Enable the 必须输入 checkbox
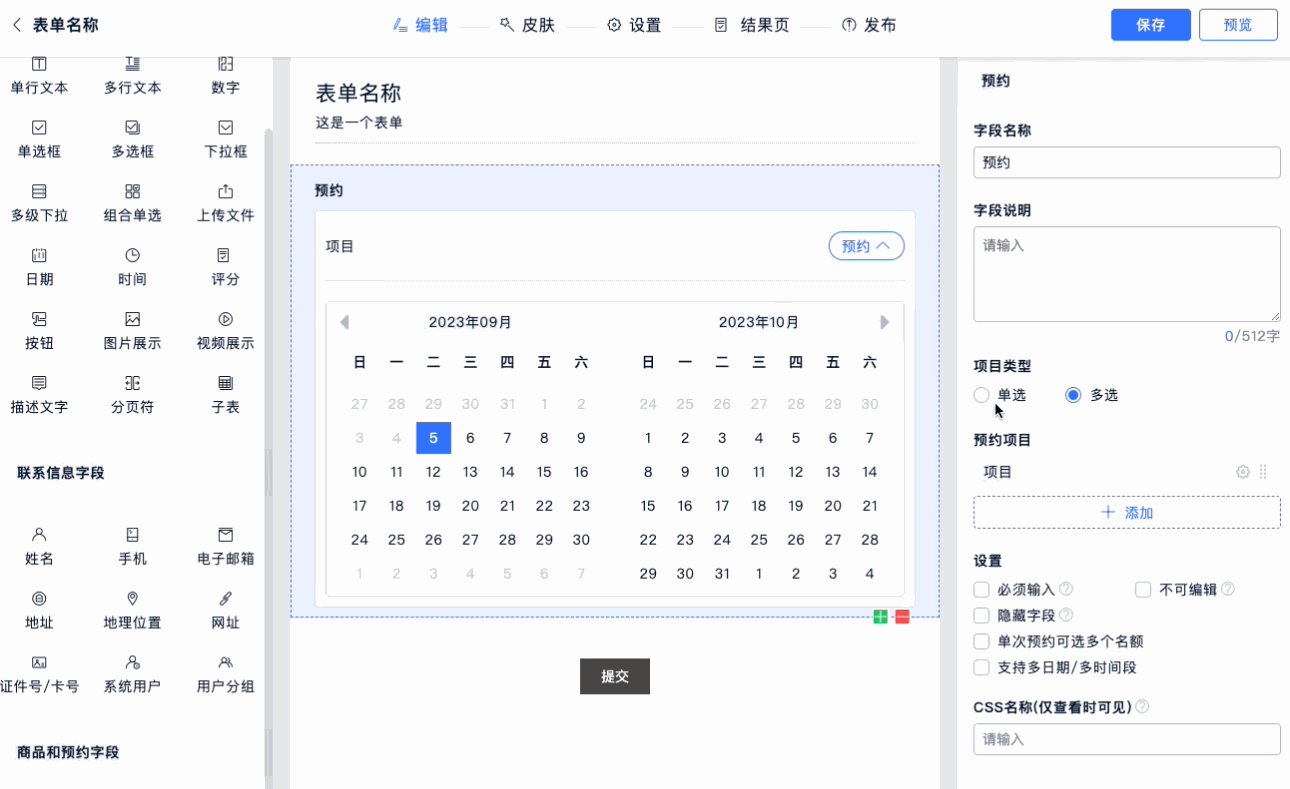Viewport: 1290px width, 789px height. tap(982, 590)
